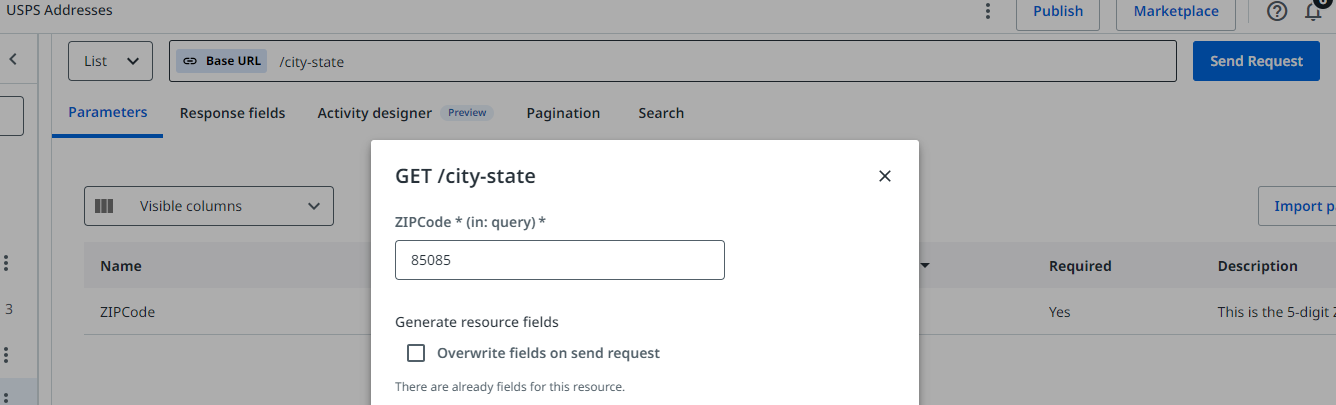Click the Base URL link chip
Viewport: 1336px width, 405px height.
click(222, 61)
